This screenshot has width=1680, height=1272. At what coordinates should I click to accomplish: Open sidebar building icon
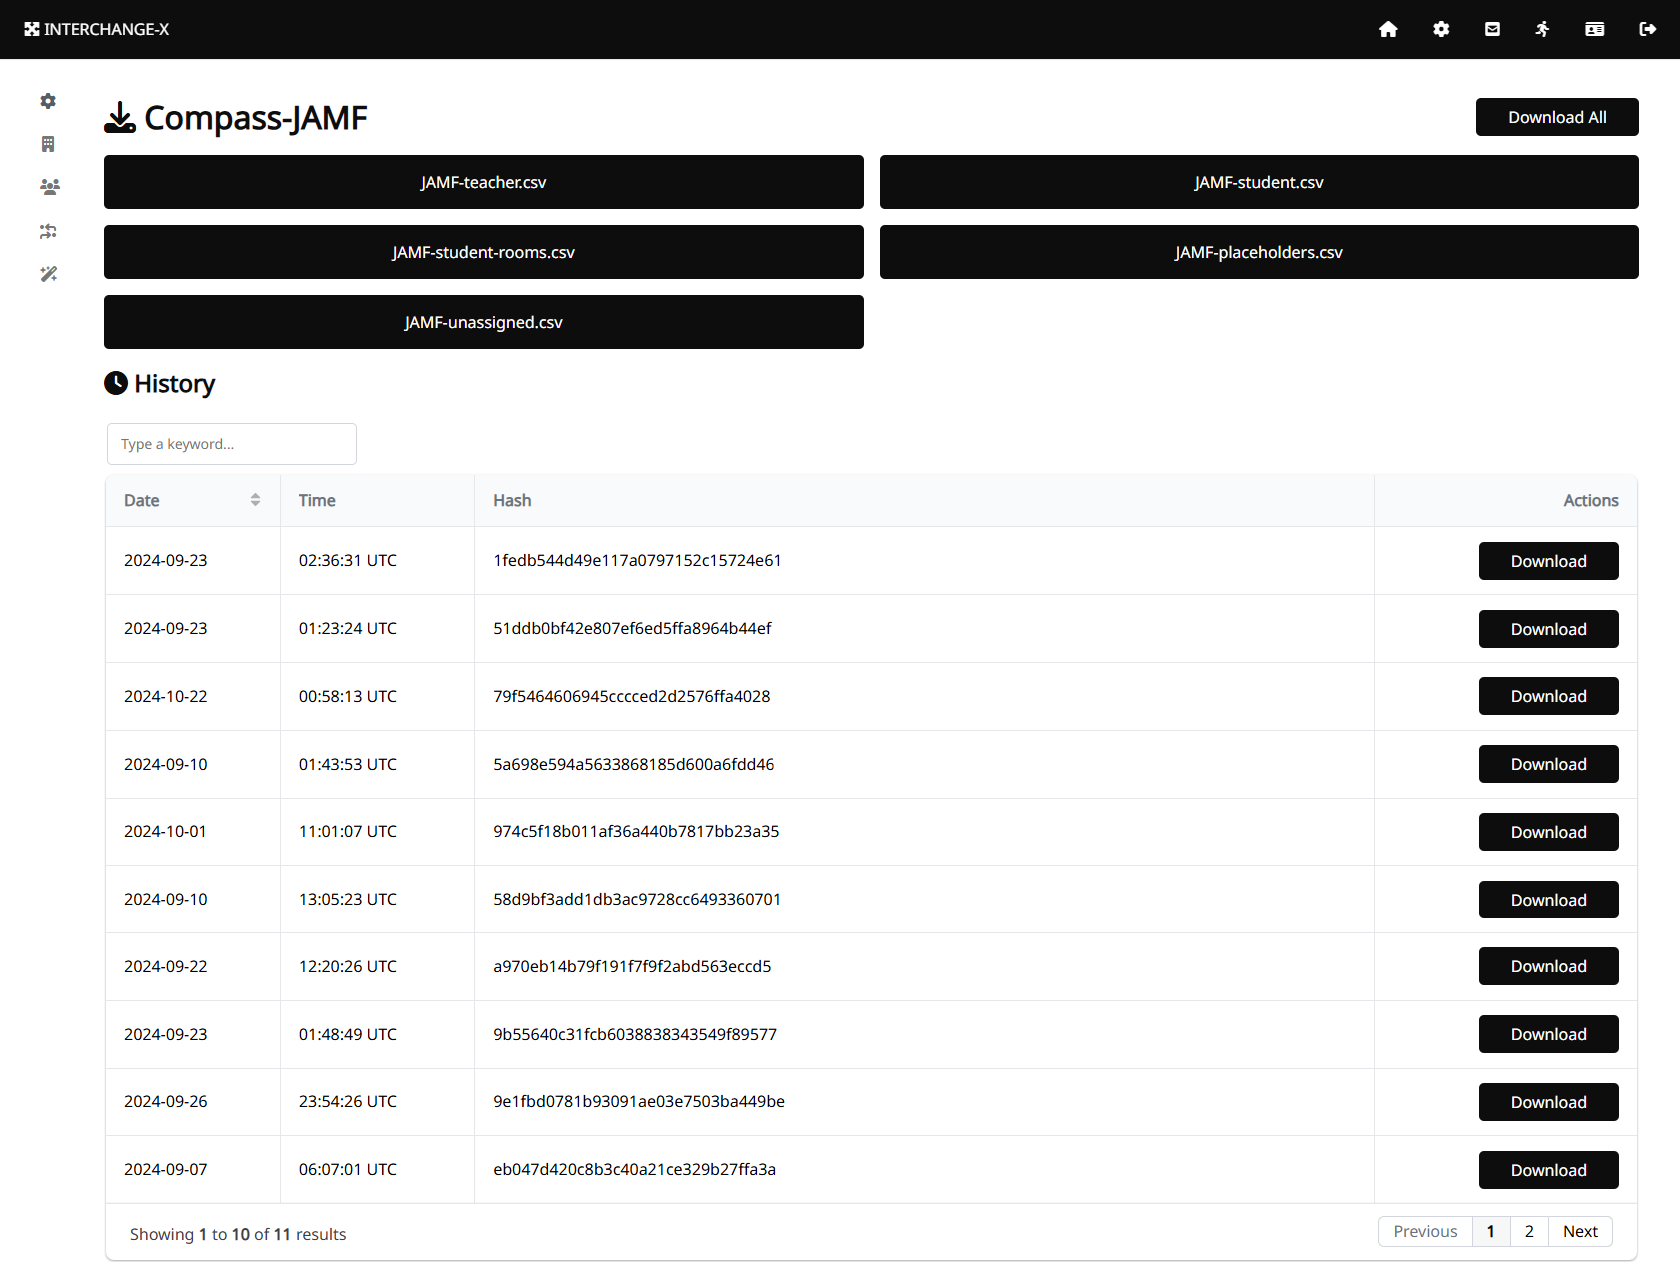48,144
